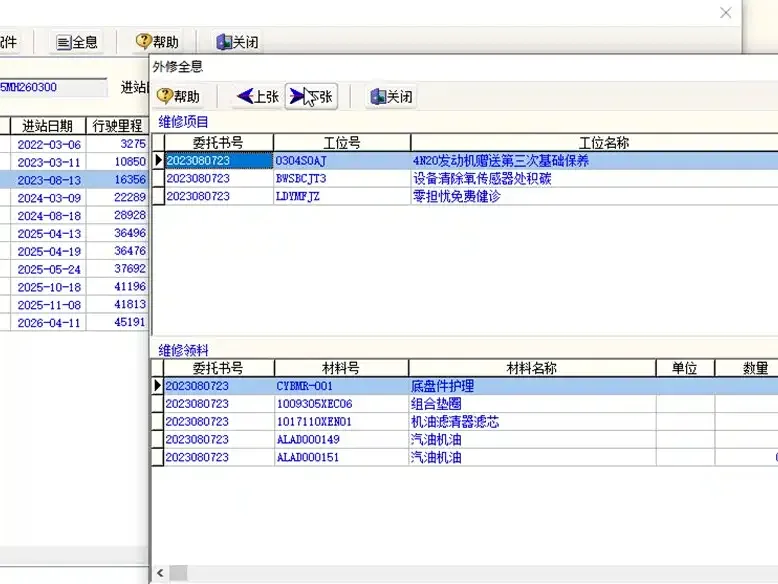This screenshot has width=778, height=584.
Task: Click row selector of LDYMFJZ row
Action: point(158,196)
